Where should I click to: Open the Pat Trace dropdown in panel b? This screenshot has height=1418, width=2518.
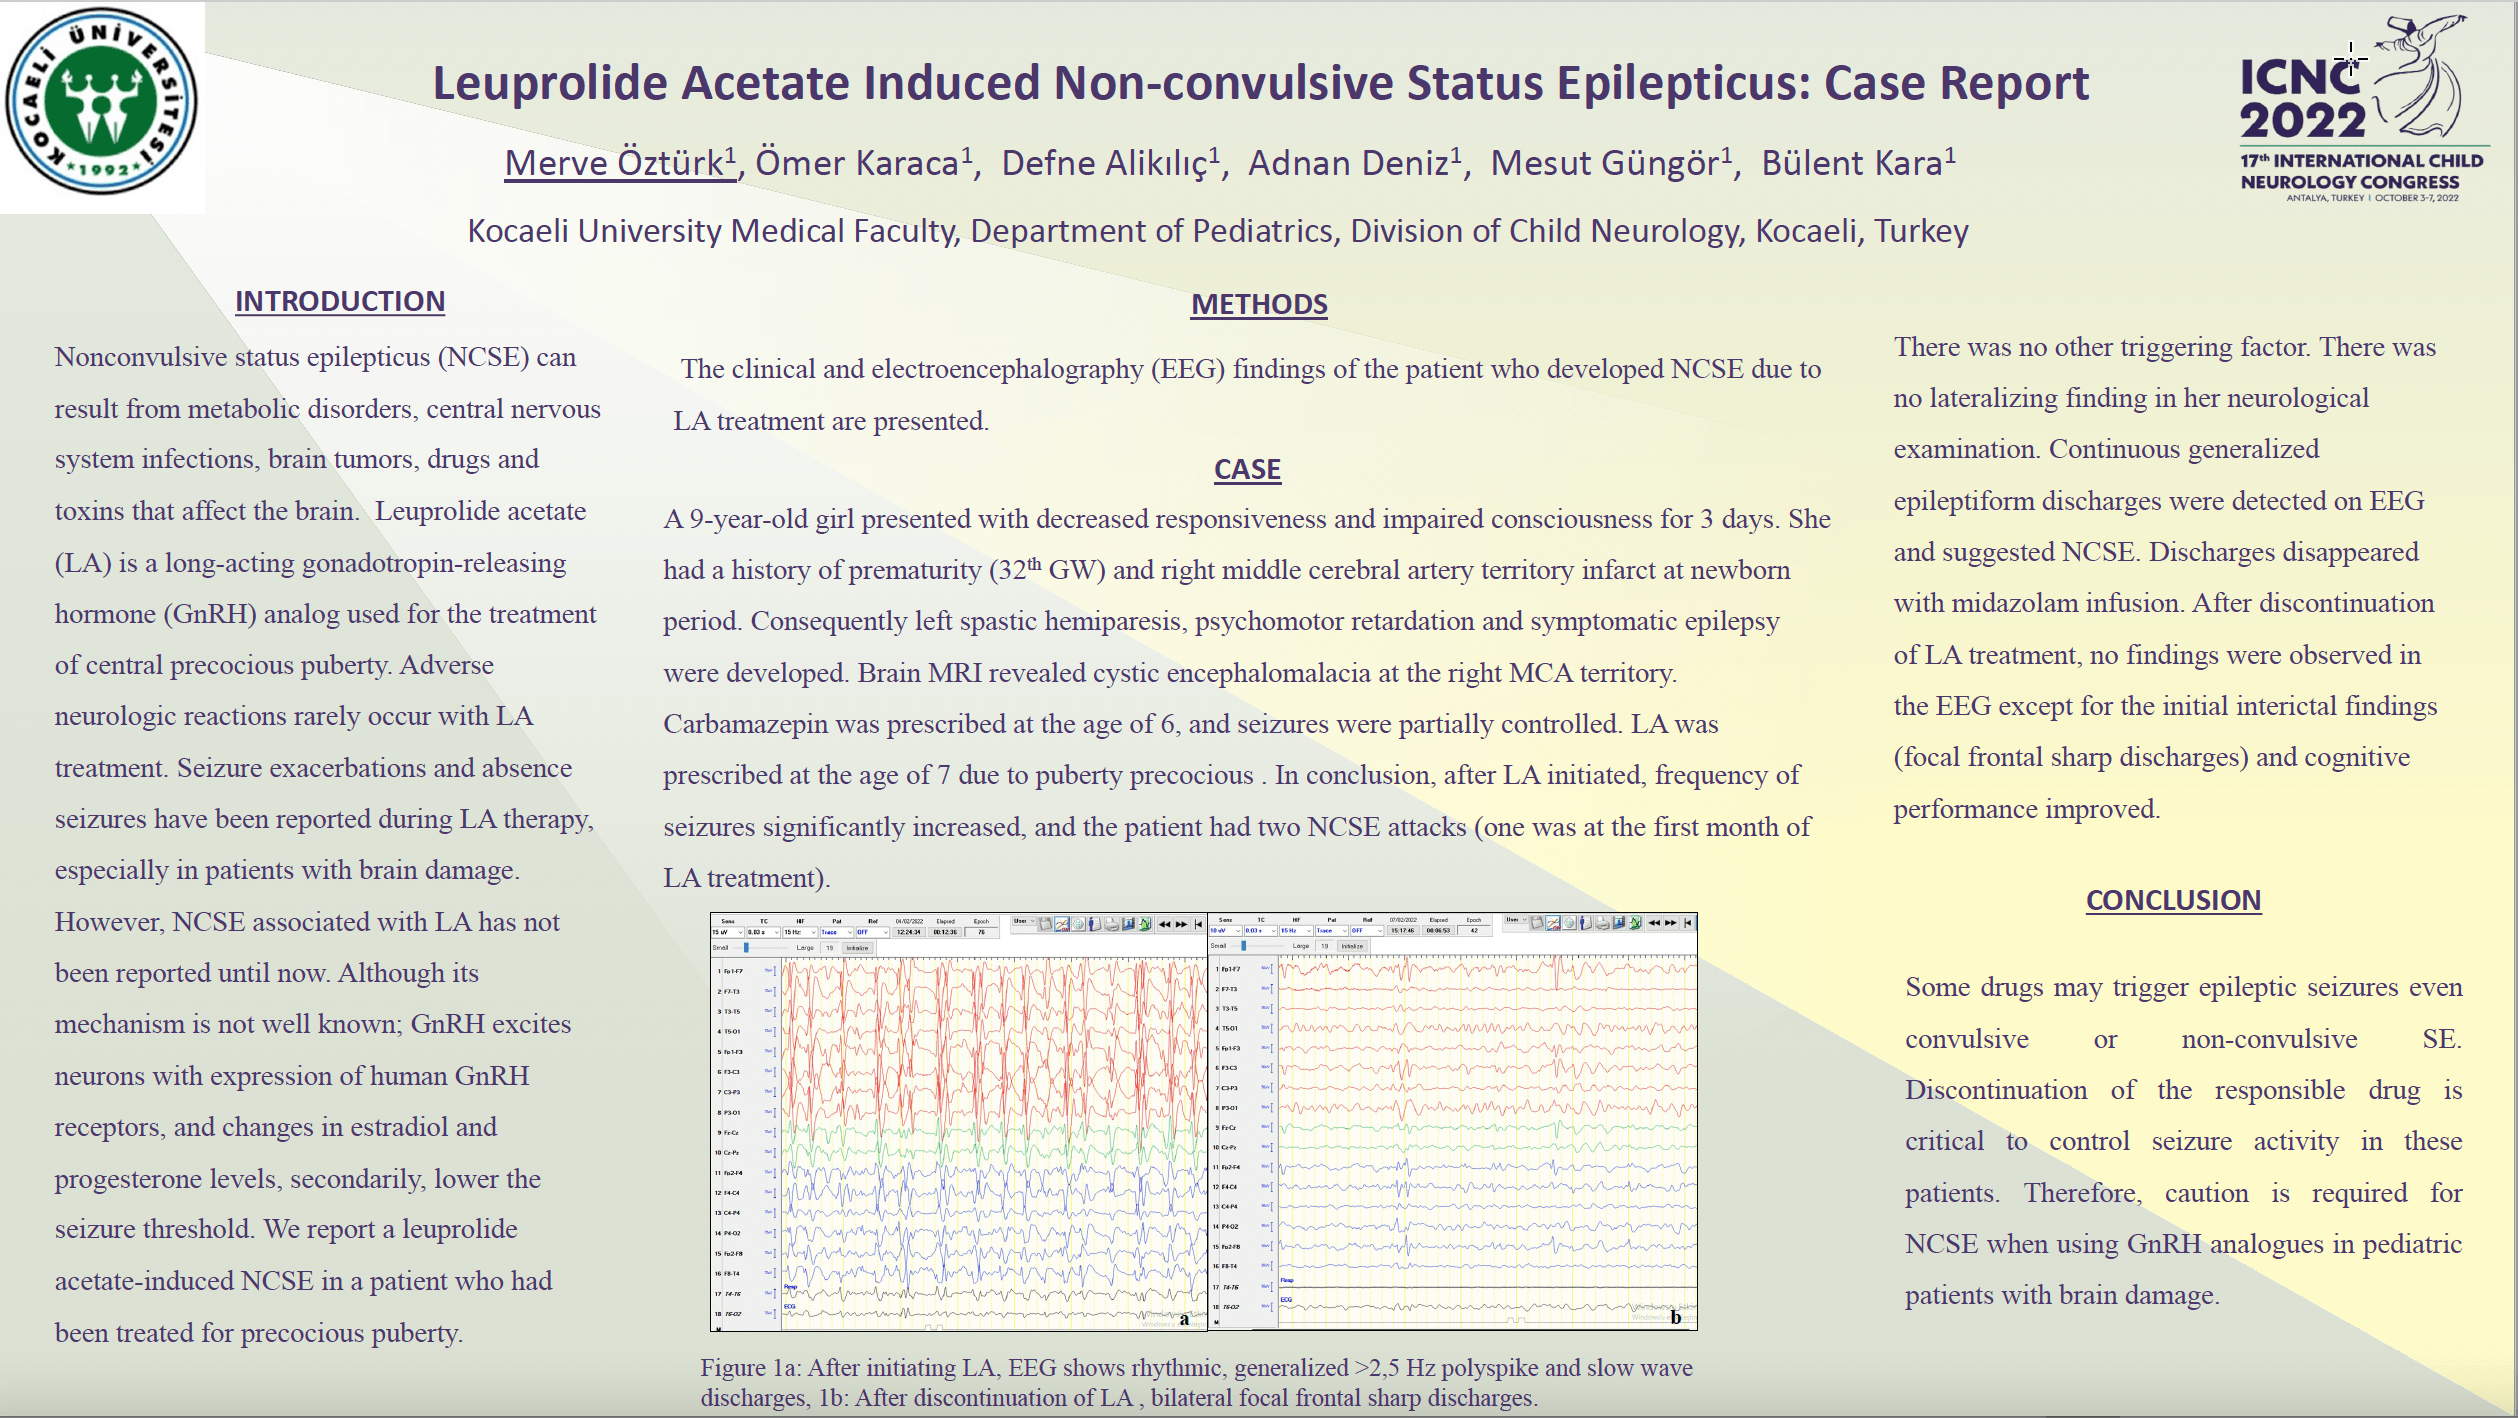(1332, 931)
